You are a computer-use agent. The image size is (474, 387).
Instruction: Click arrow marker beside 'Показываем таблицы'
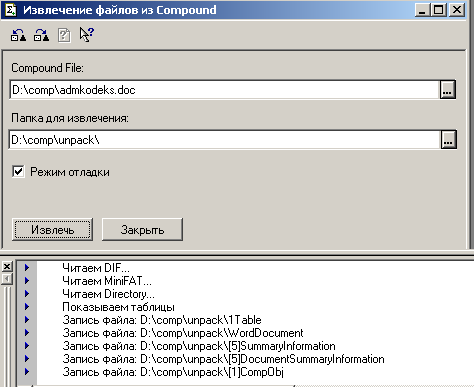(x=27, y=306)
